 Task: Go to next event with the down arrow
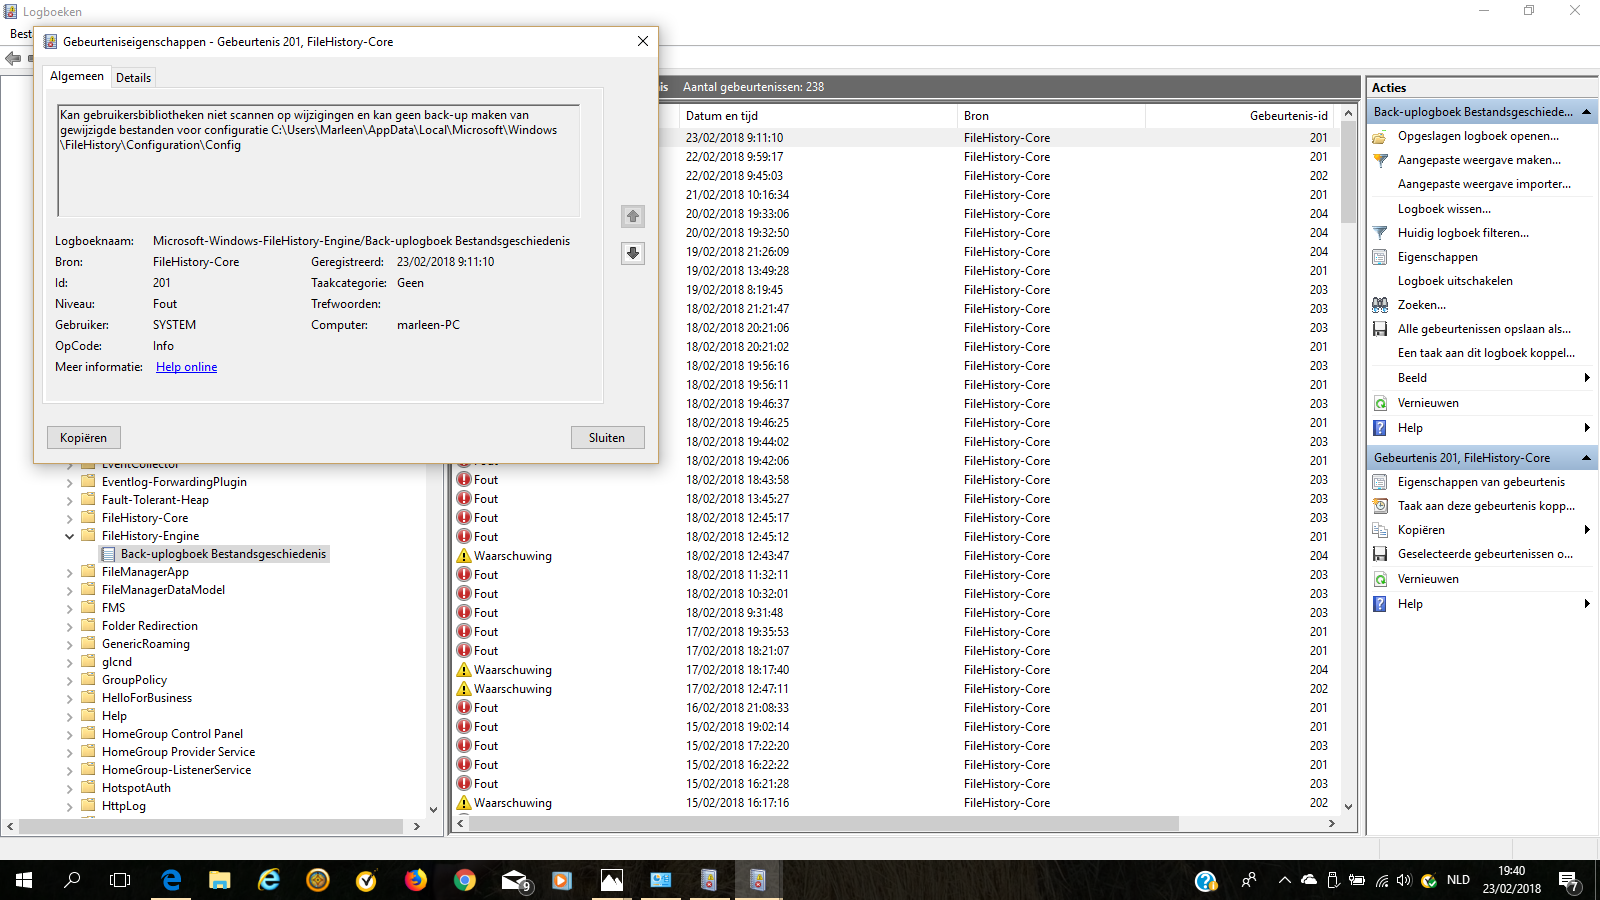click(x=633, y=253)
